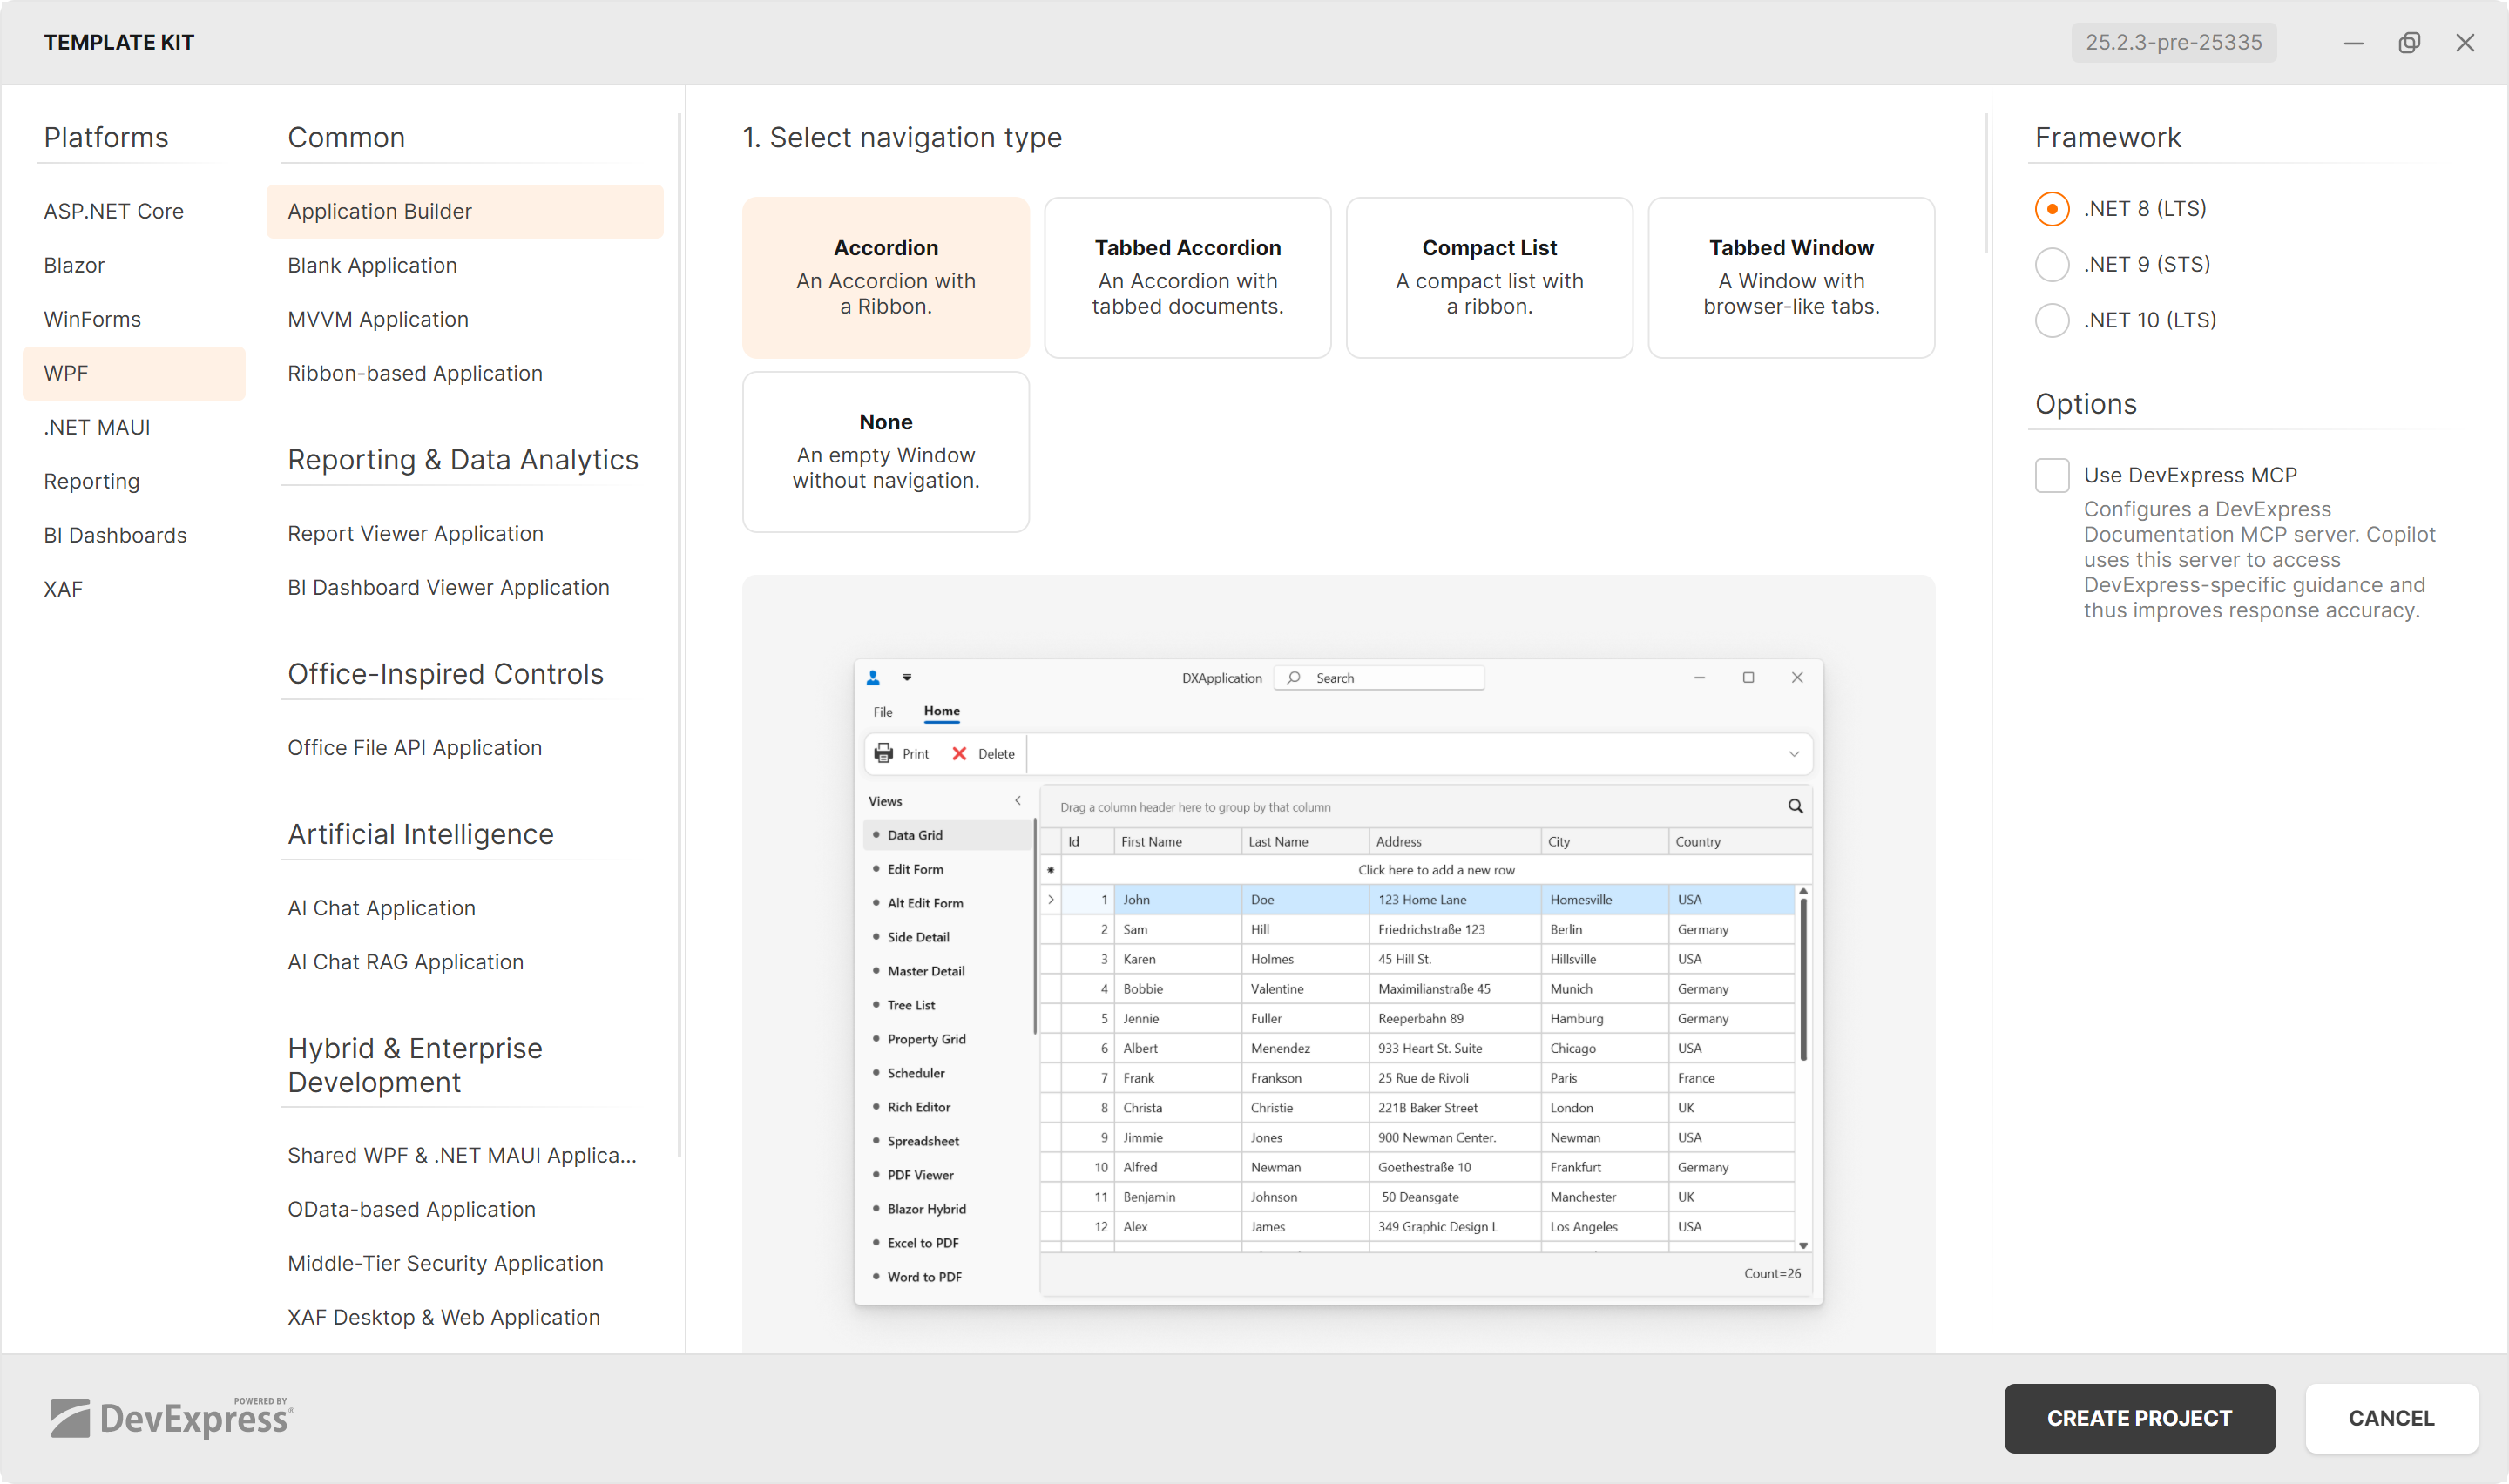Switch to the Home tab in the preview
The height and width of the screenshot is (1484, 2509).
941,711
